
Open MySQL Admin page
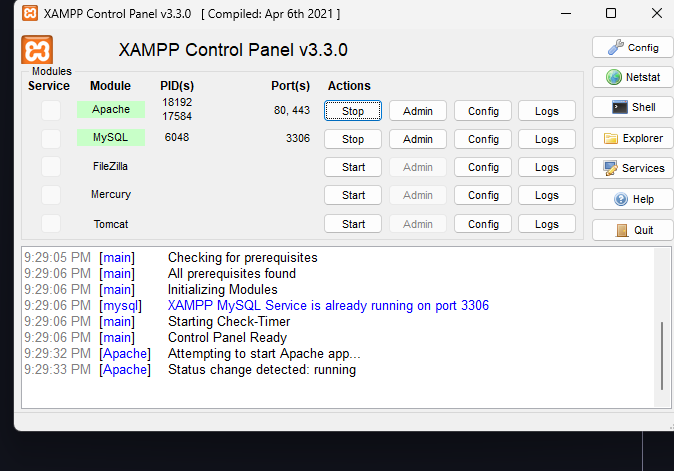418,139
